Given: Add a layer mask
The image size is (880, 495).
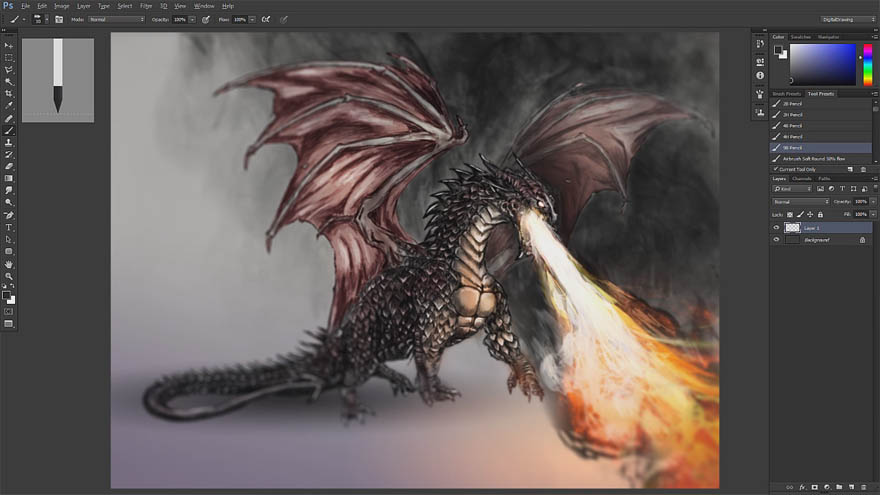Looking at the screenshot, I should point(814,487).
